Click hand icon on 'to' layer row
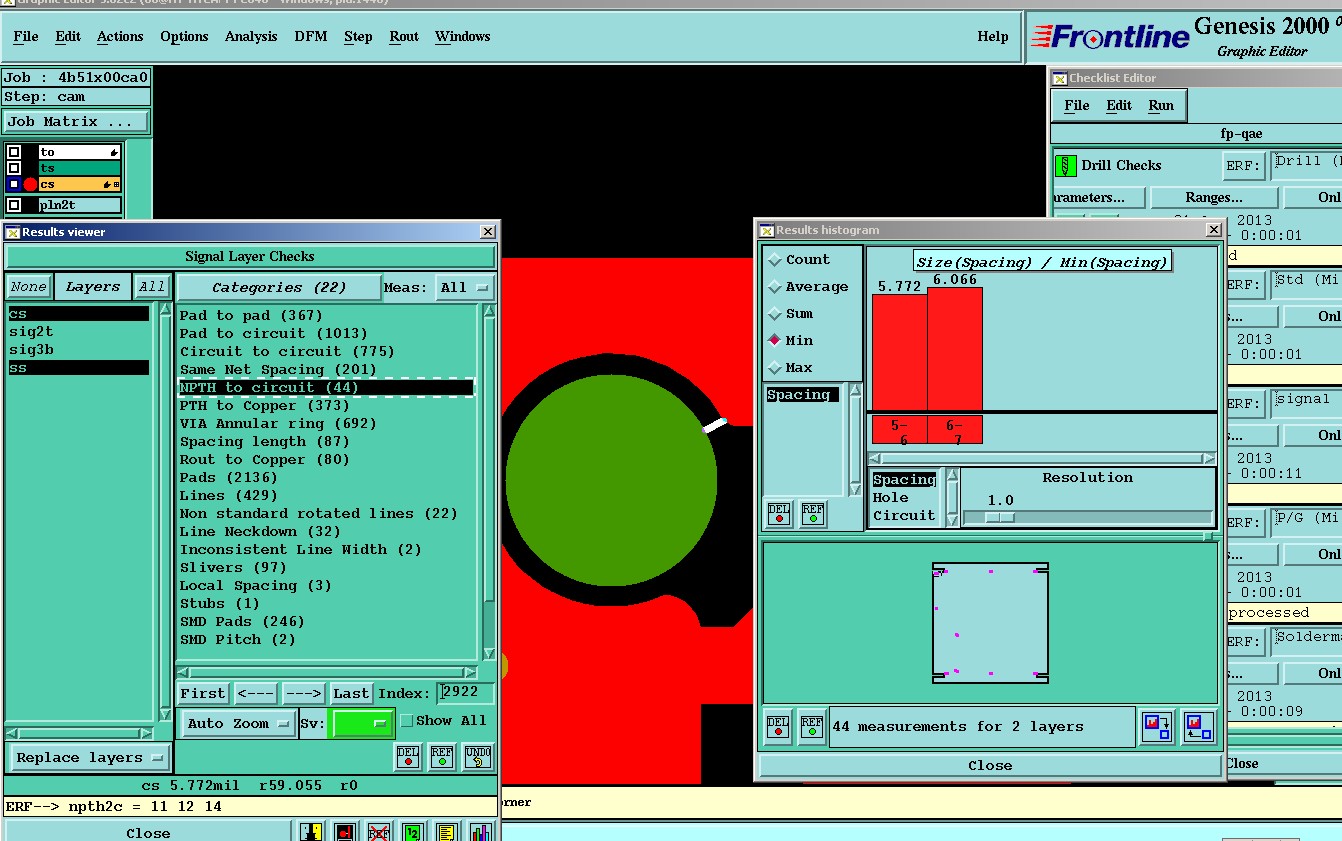 click(115, 152)
